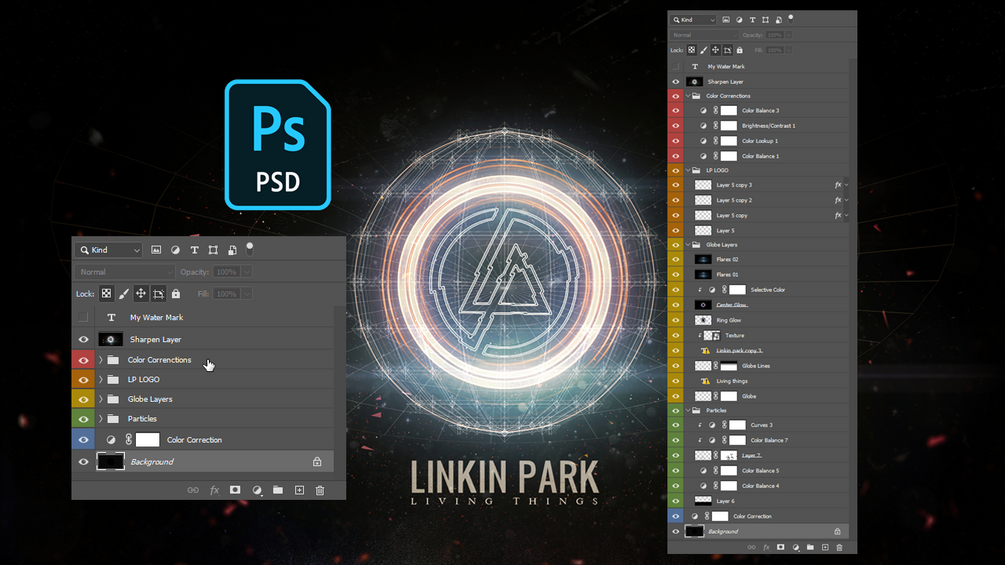Open Kind filter dropdown in left Layers panel

pyautogui.click(x=108, y=250)
